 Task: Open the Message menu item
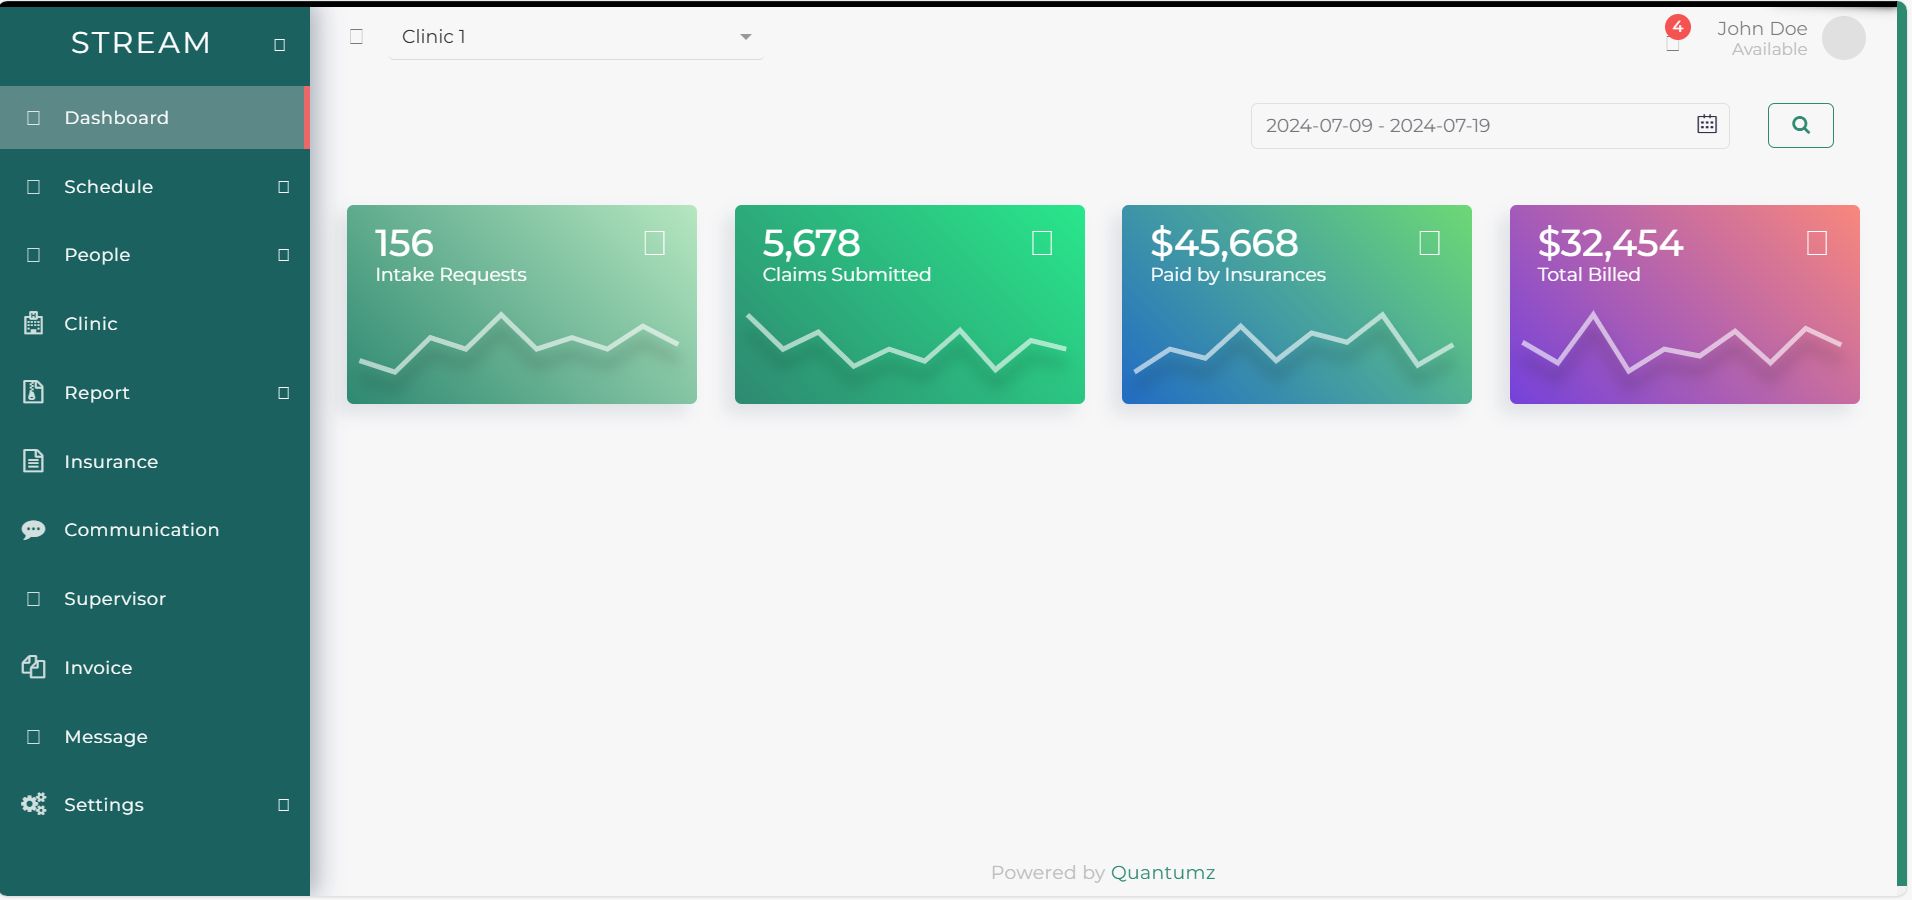point(106,737)
